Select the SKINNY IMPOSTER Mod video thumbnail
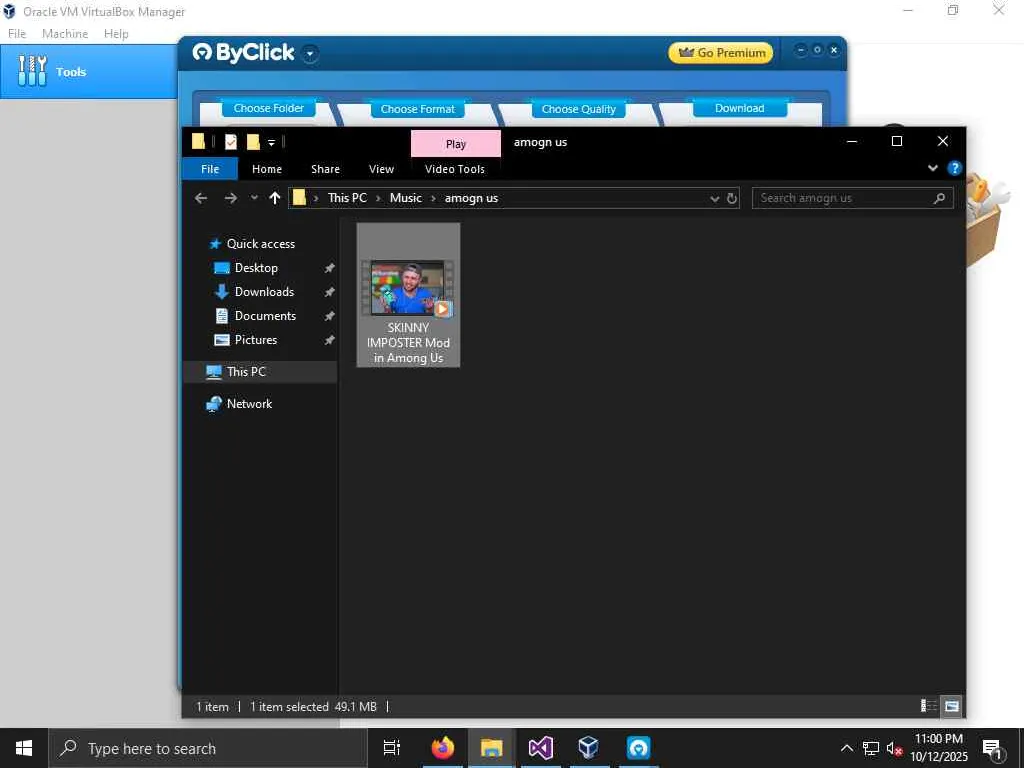 [408, 288]
